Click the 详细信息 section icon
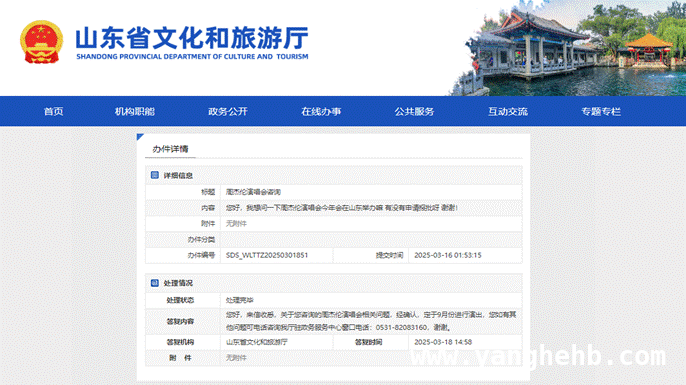Viewport: 686px width, 385px height. 154,175
